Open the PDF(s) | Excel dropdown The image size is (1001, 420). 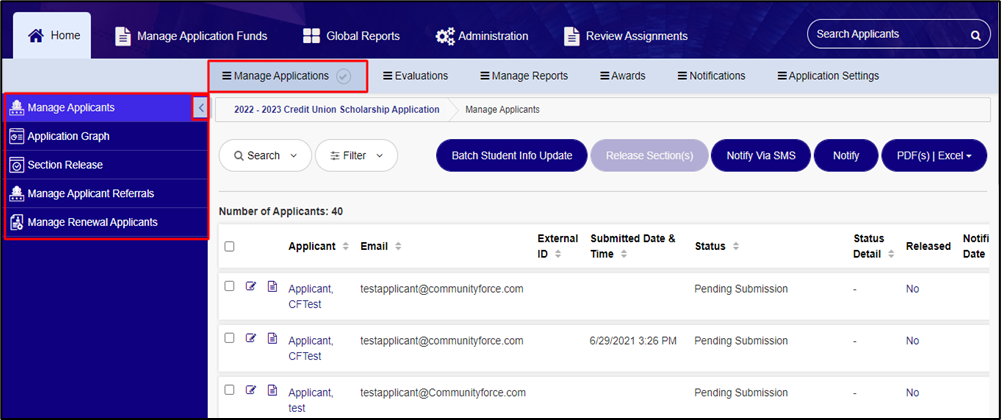(x=934, y=156)
